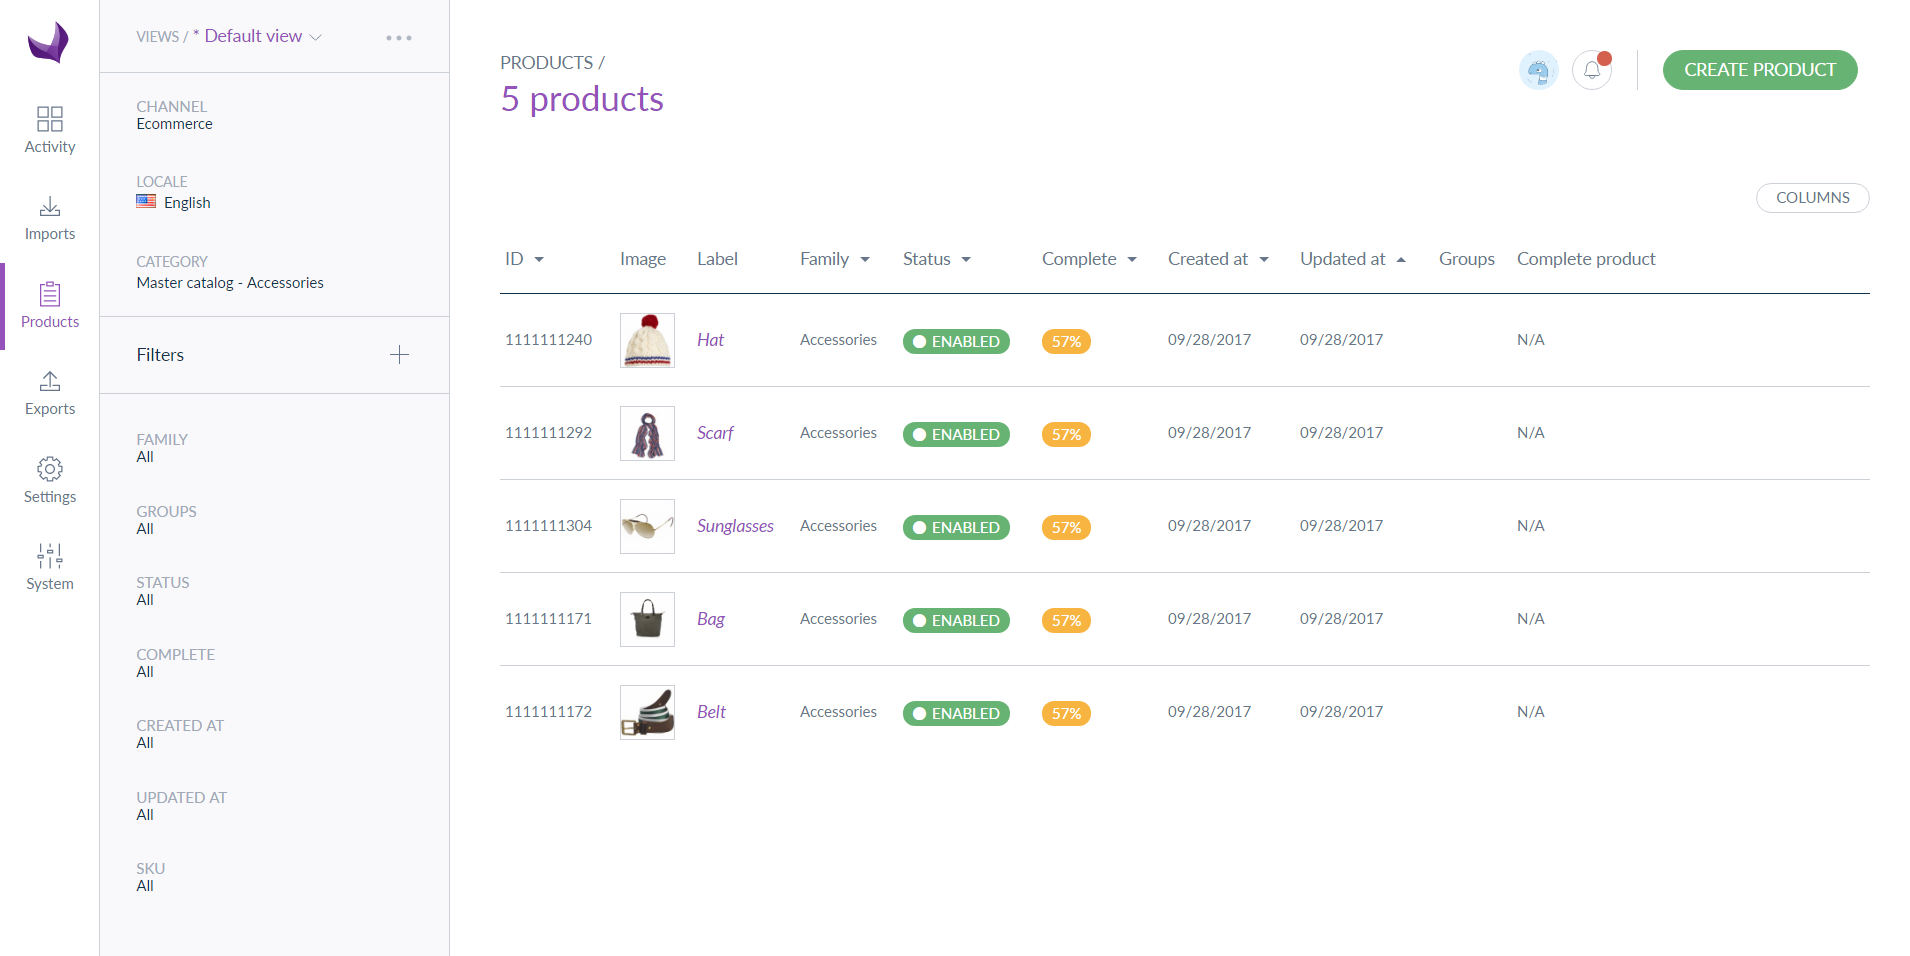Open the view options ellipsis menu
Image resolution: width=1910 pixels, height=956 pixels.
(399, 38)
